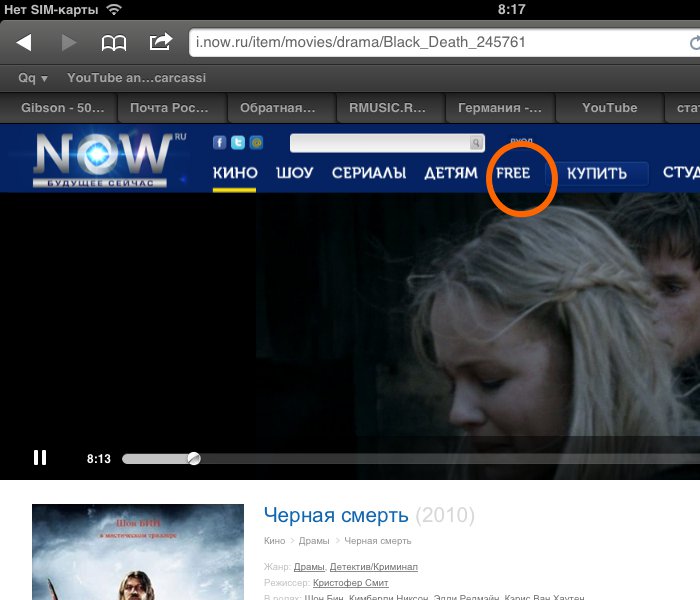The width and height of the screenshot is (700, 600).
Task: Go to Драмы breadcrumb link
Action: (314, 541)
